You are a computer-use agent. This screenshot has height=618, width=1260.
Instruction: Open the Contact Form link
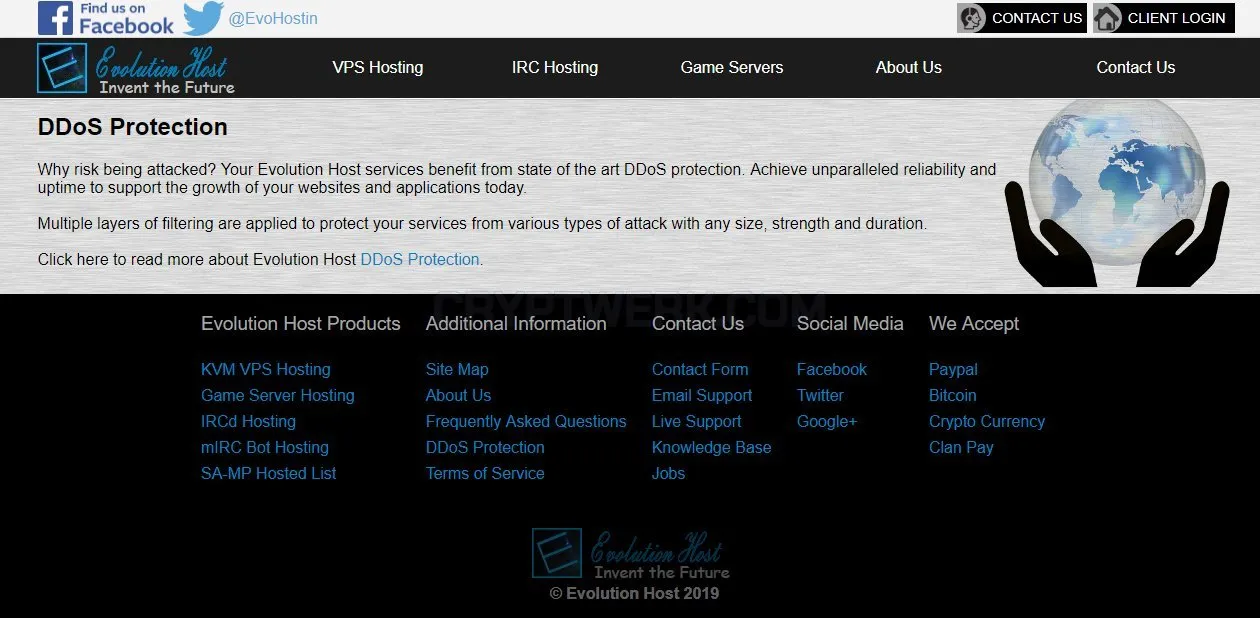click(700, 369)
